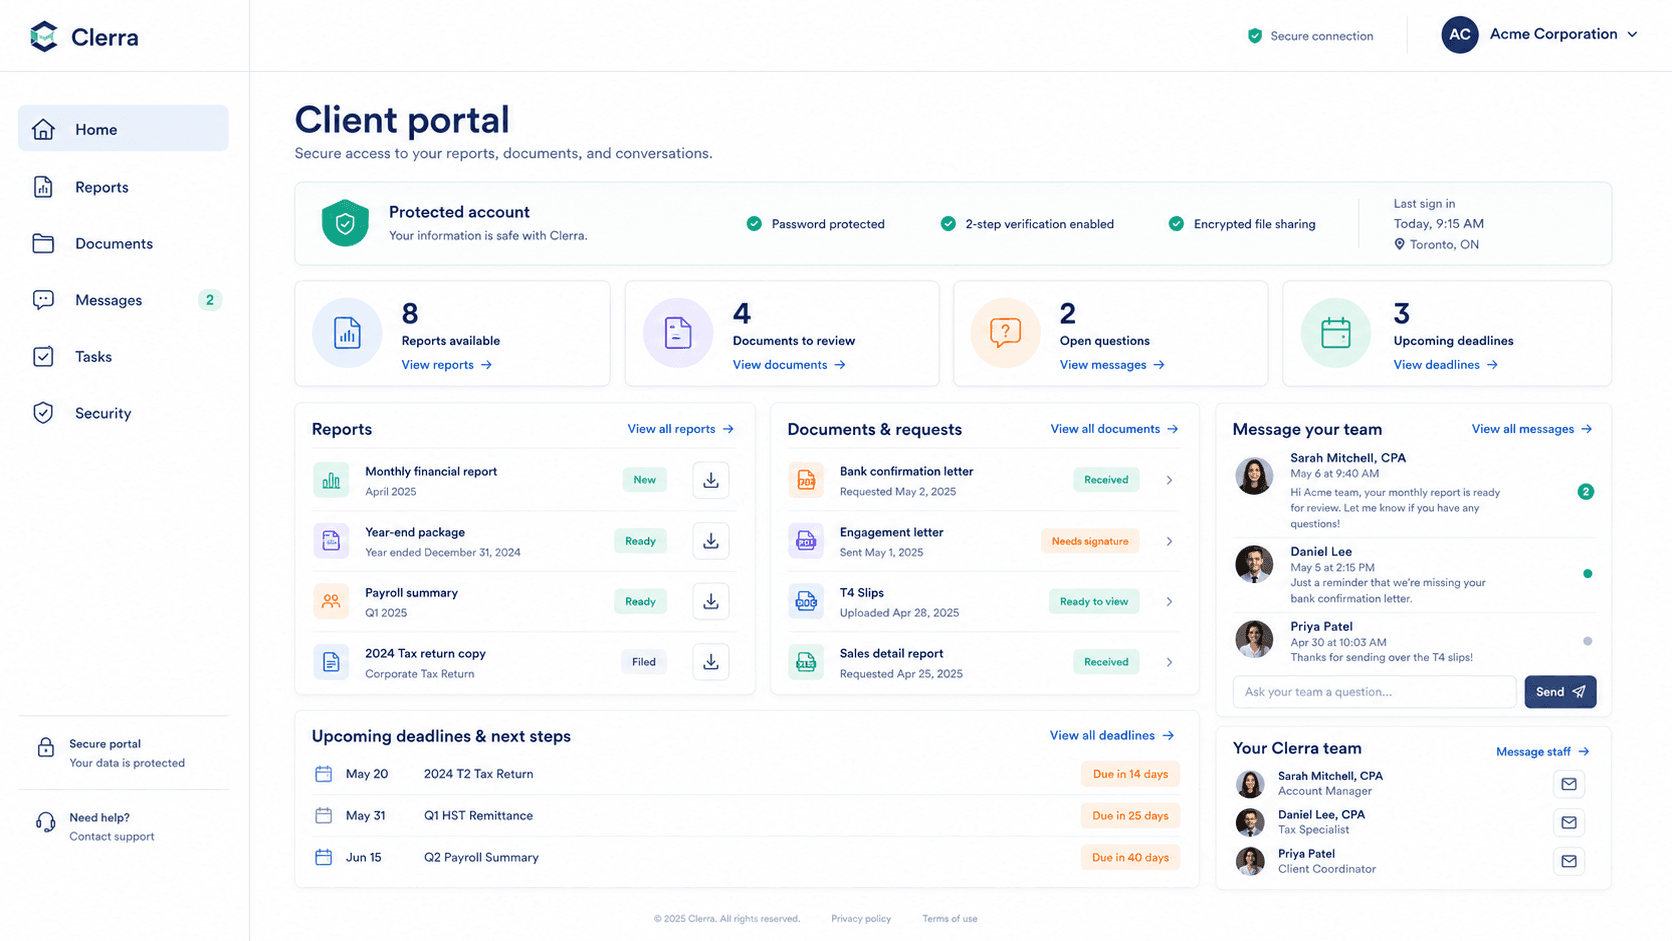This screenshot has width=1672, height=941.
Task: Click the View messages link
Action: (x=1112, y=365)
